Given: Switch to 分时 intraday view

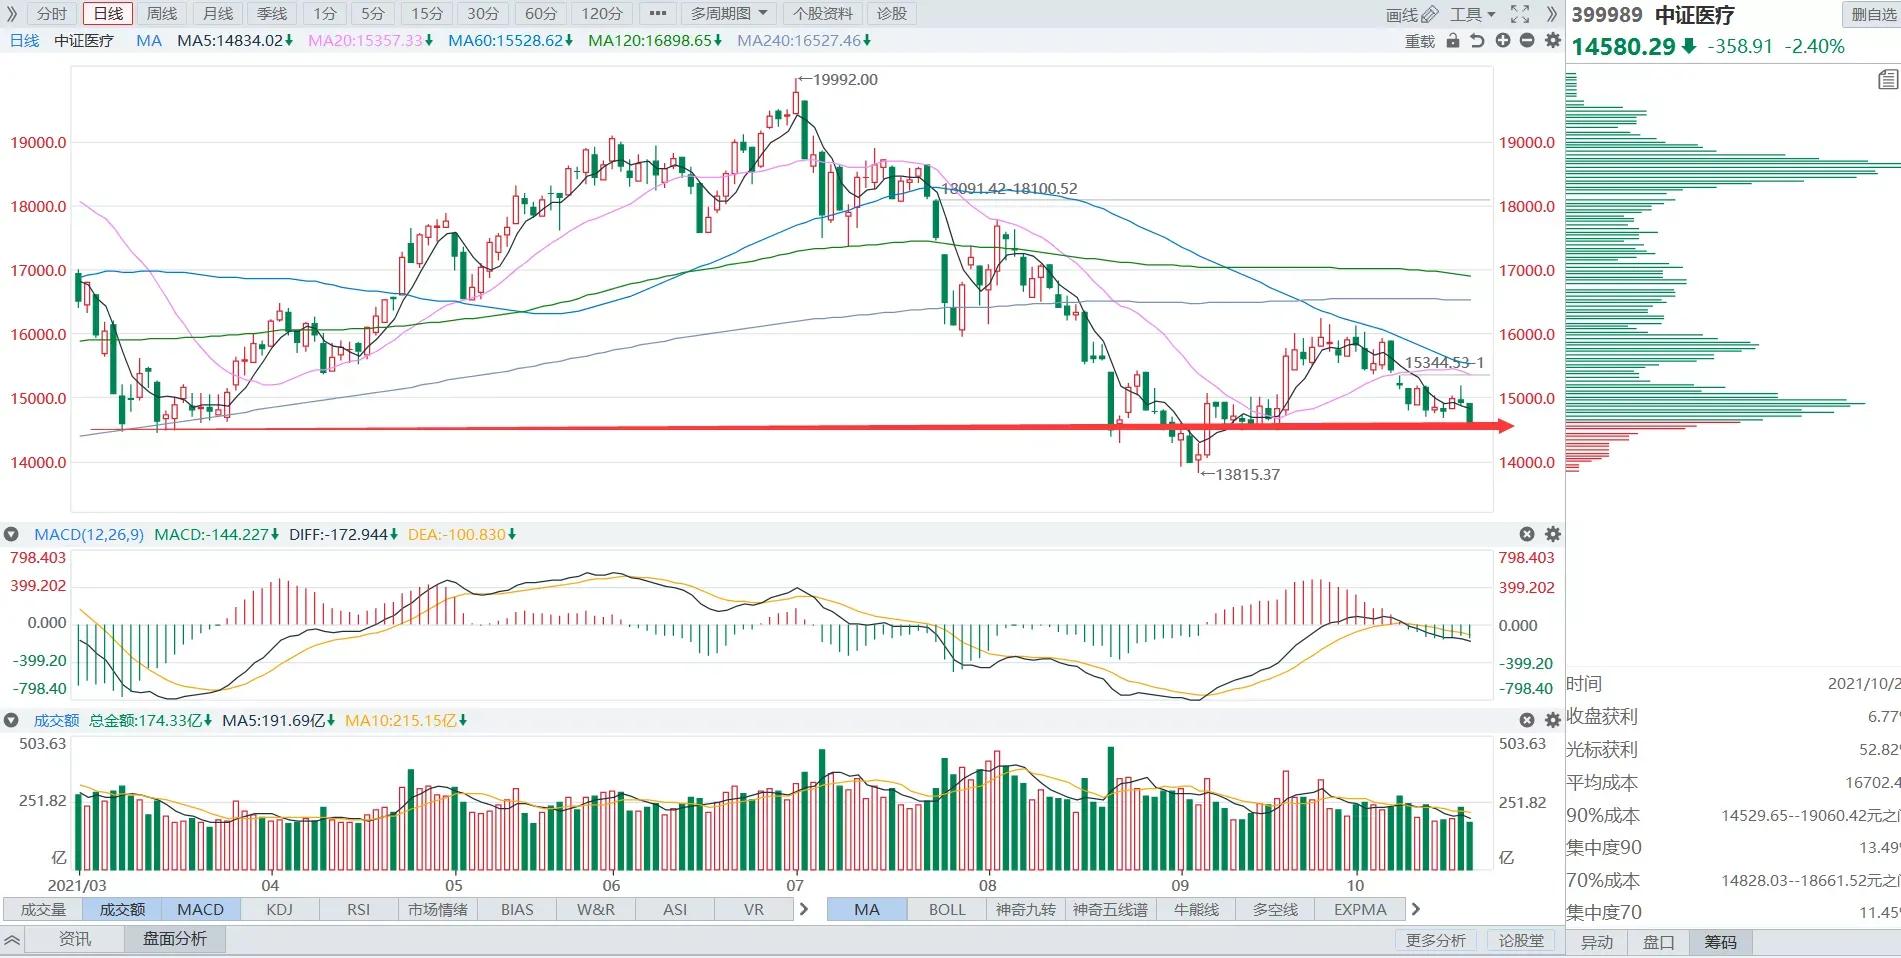Looking at the screenshot, I should 52,14.
